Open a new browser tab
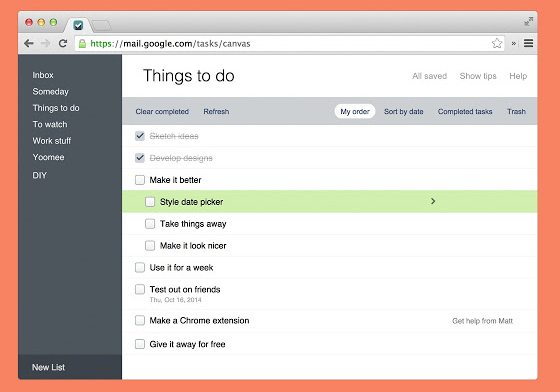 pyautogui.click(x=101, y=26)
